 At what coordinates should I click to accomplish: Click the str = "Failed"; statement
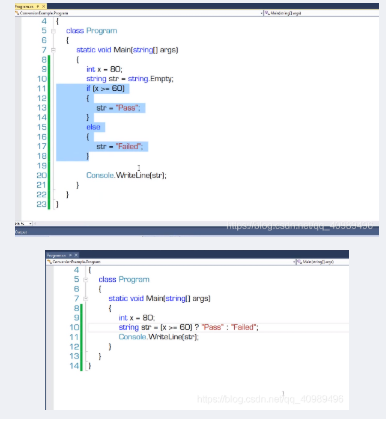coord(120,146)
